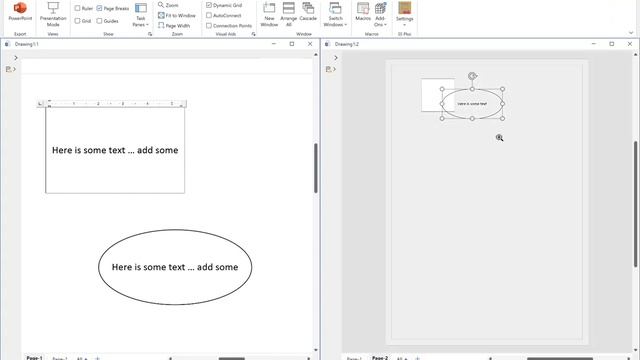640x360 pixels.
Task: Switch to Page-1 tab in Drawing1:2 window
Action: pyautogui.click(x=354, y=358)
